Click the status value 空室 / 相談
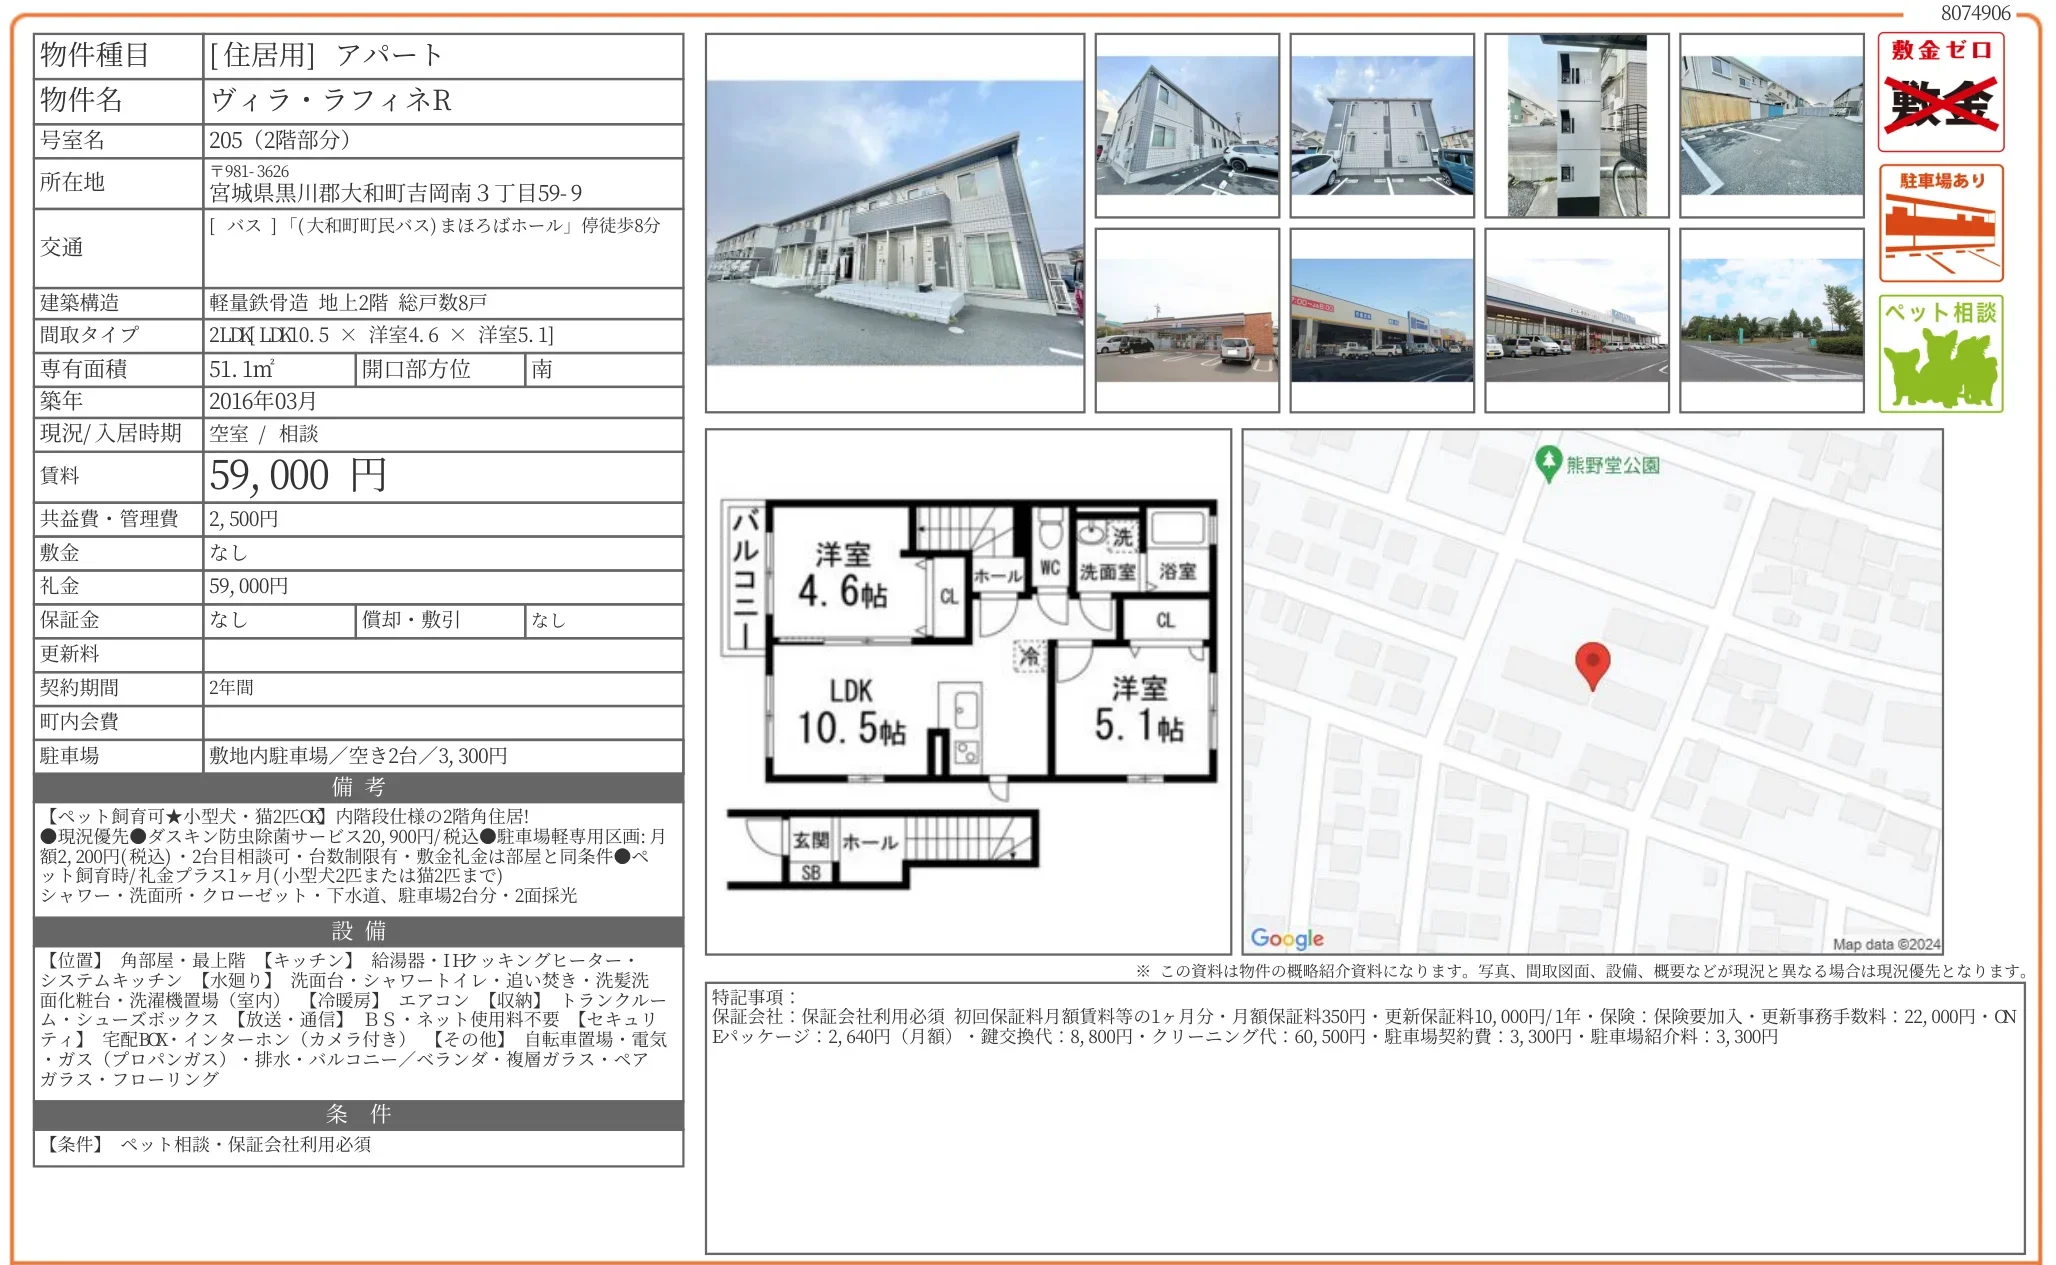Viewport: 2056px width, 1265px height. 264,433
